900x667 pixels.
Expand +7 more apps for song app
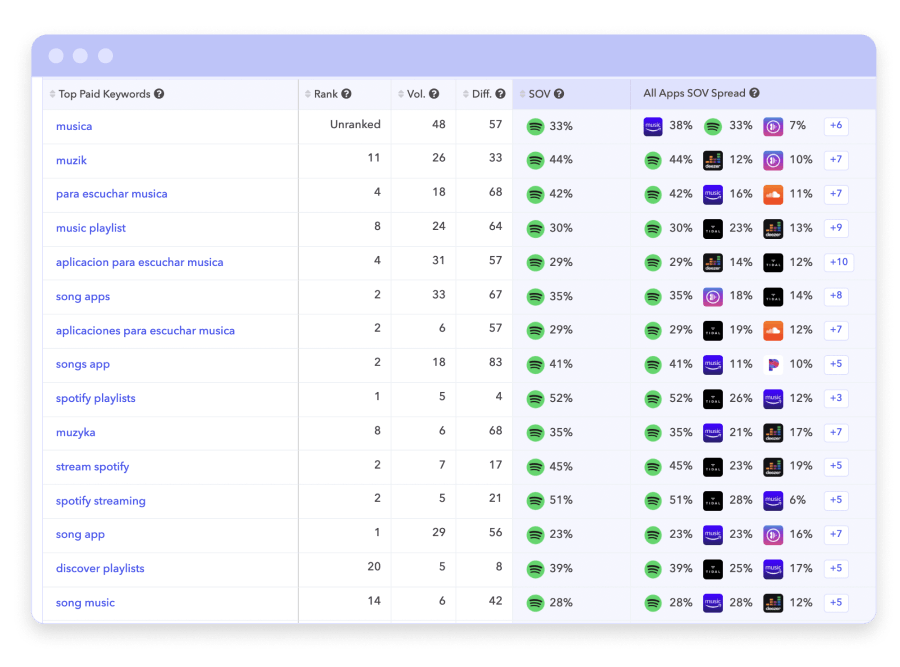(836, 534)
